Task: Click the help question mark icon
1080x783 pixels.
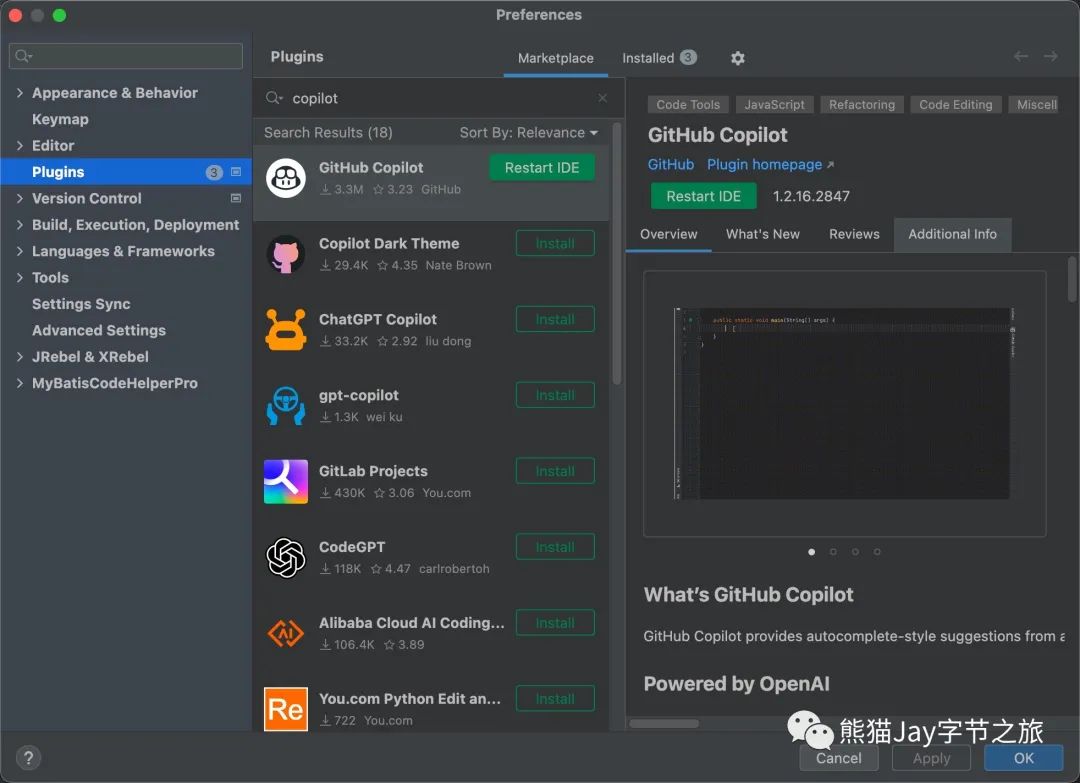Action: tap(27, 757)
